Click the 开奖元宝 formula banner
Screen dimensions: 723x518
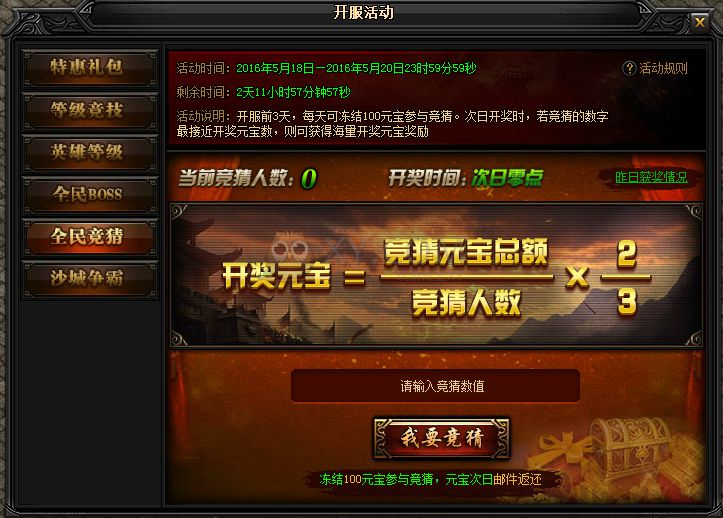click(x=436, y=275)
